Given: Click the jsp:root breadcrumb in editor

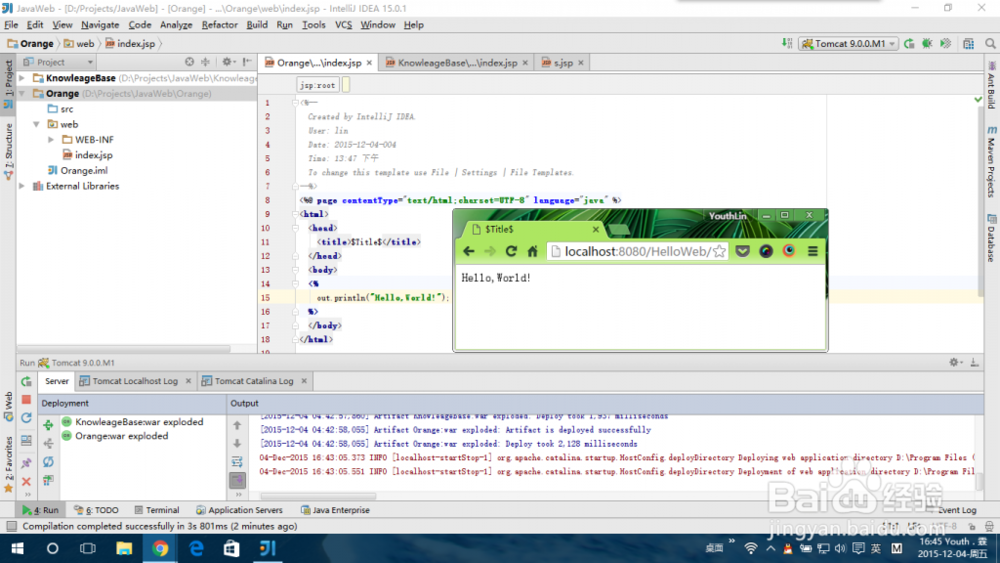Looking at the screenshot, I should coord(318,85).
